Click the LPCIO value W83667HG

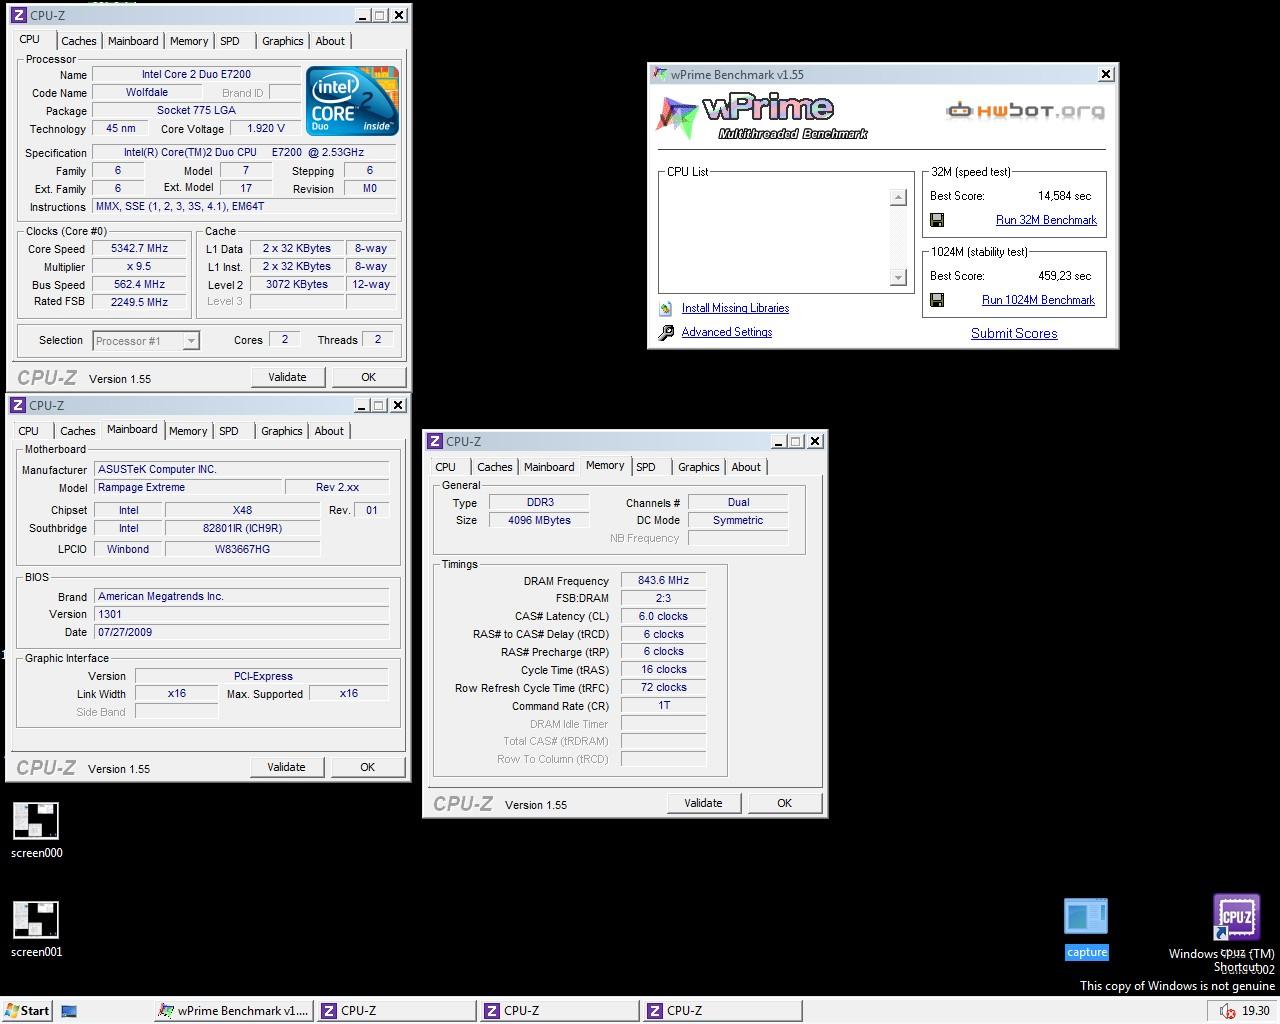[x=242, y=549]
